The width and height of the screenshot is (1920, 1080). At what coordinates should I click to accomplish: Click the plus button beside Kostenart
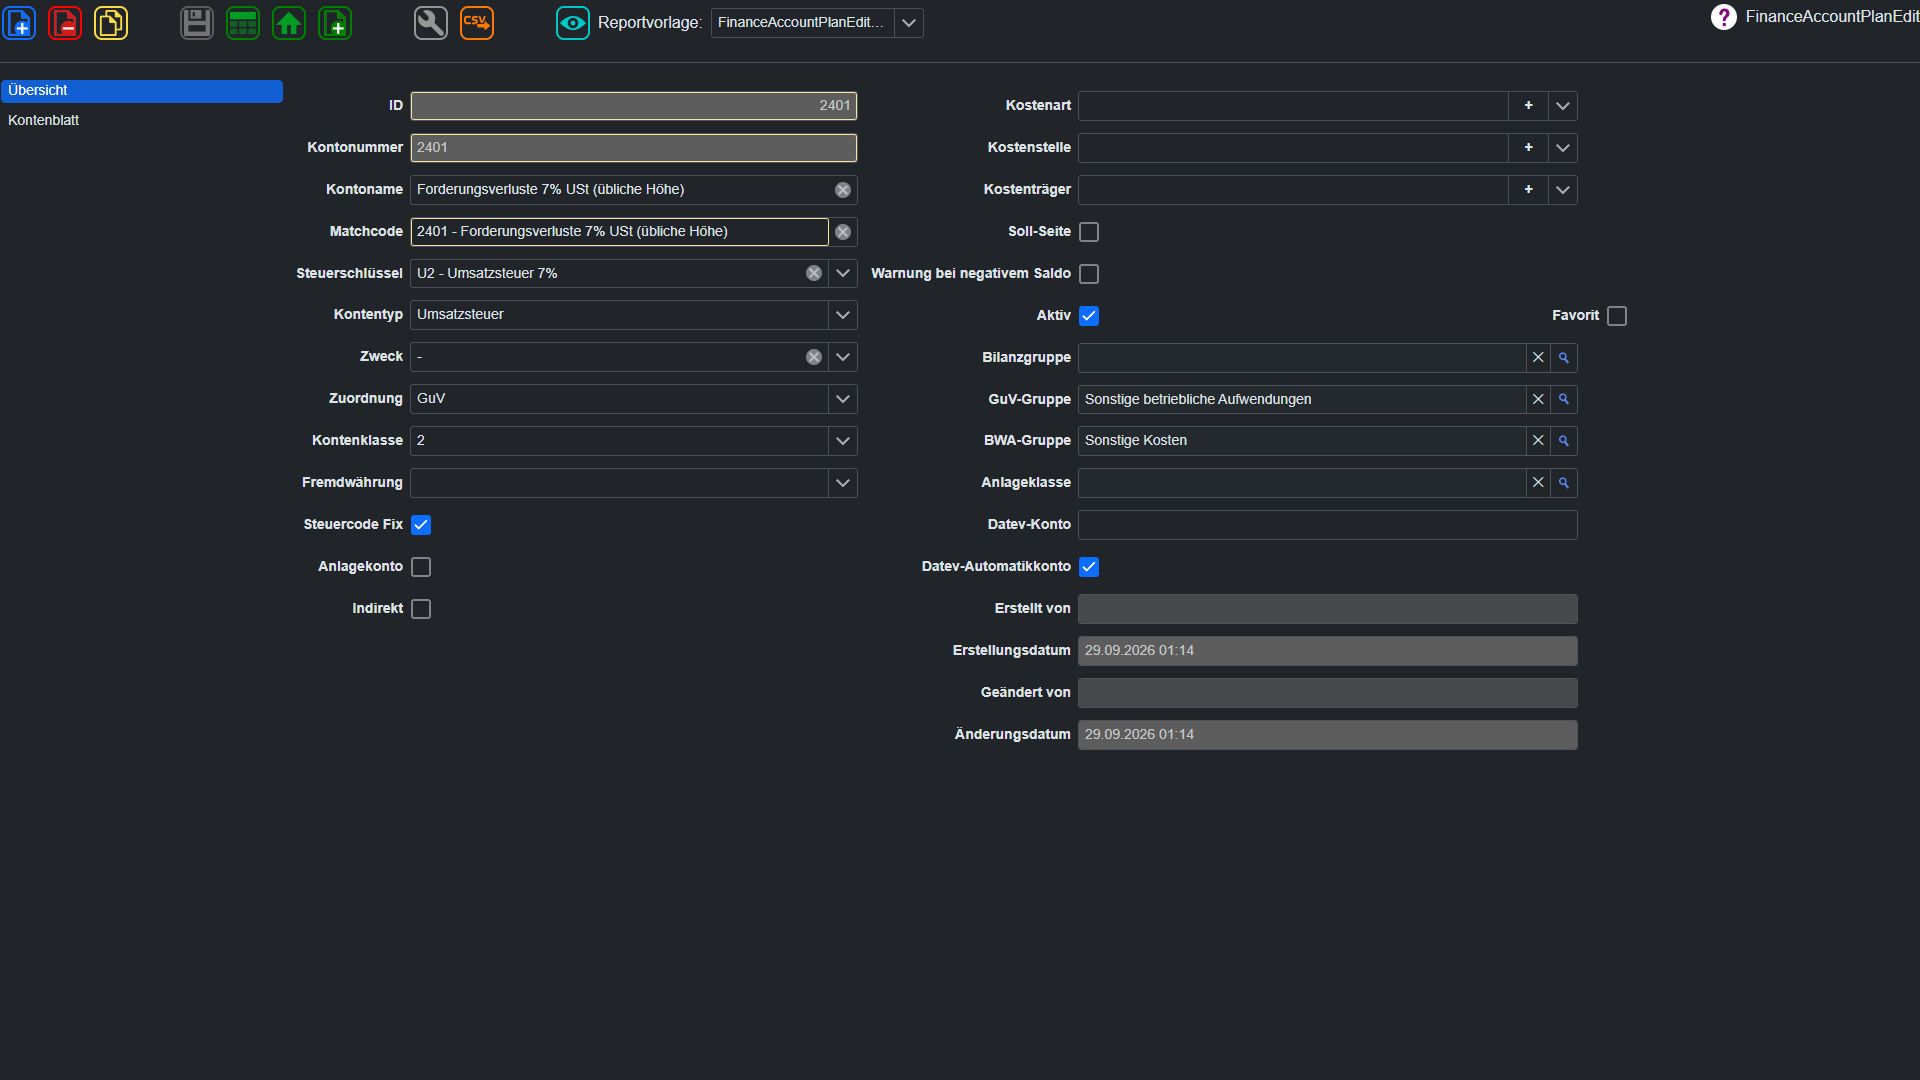[1528, 106]
